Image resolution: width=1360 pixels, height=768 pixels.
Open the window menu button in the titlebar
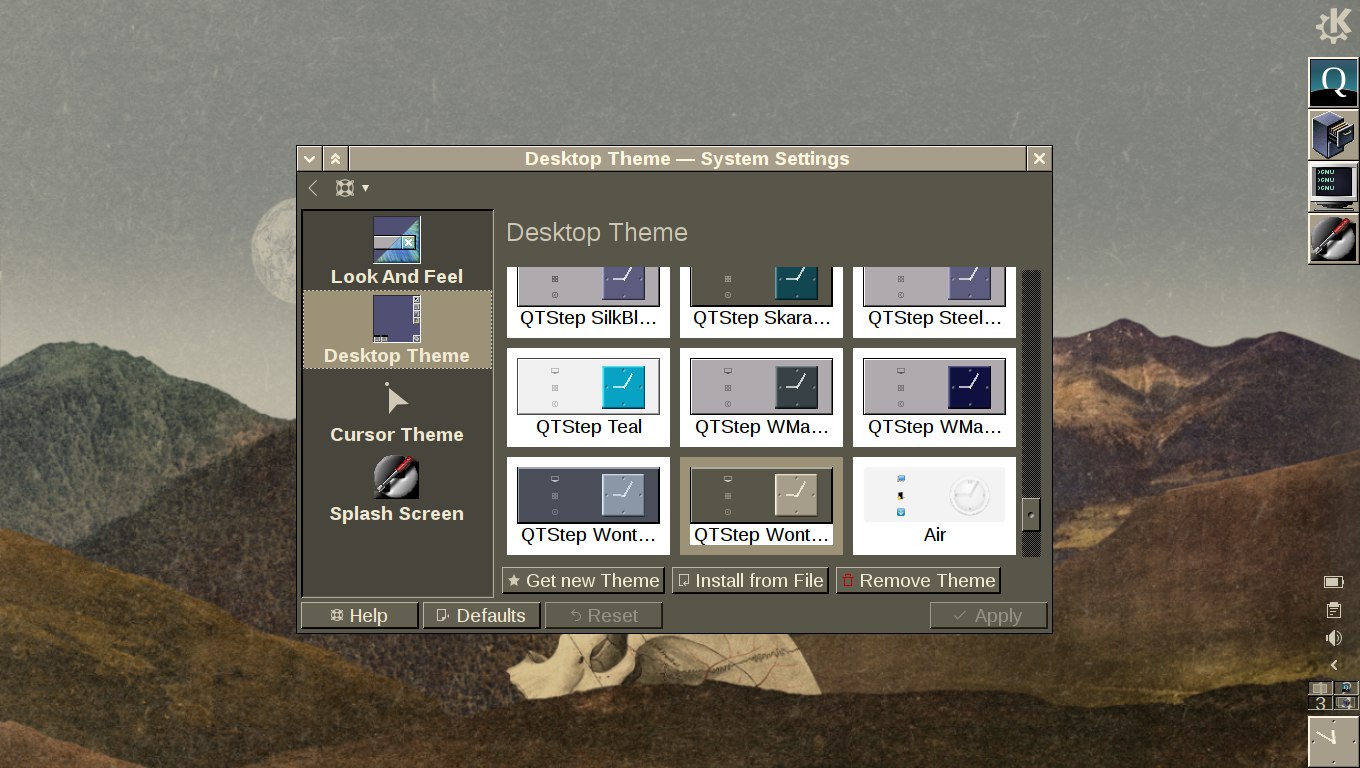tap(310, 159)
